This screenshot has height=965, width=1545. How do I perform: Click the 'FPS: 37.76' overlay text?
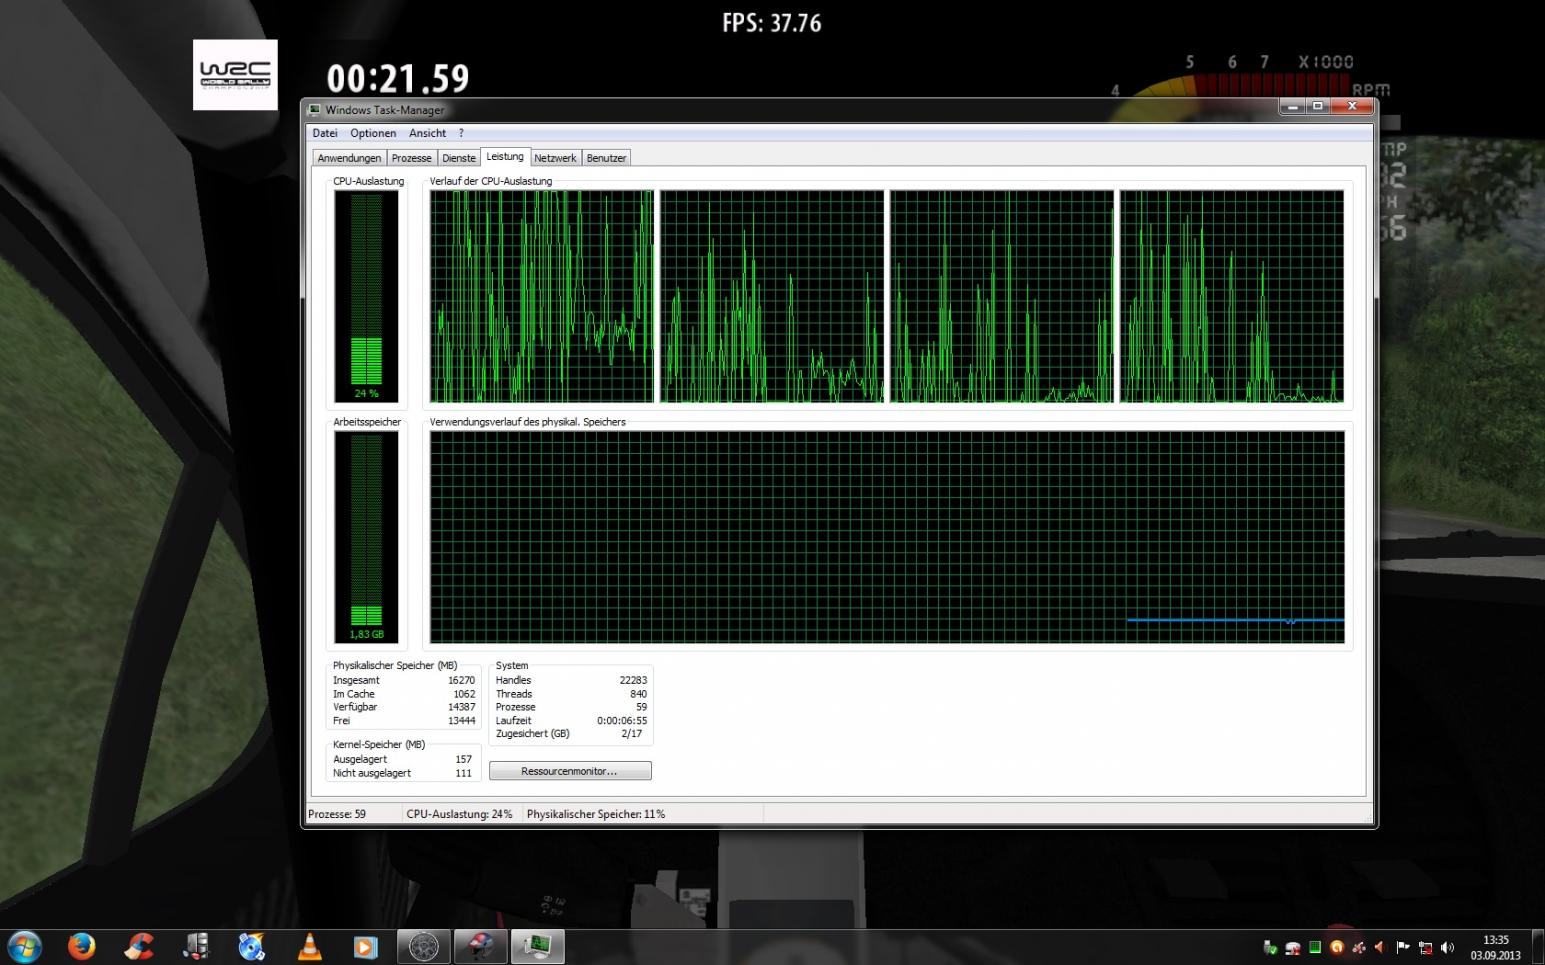pos(772,23)
